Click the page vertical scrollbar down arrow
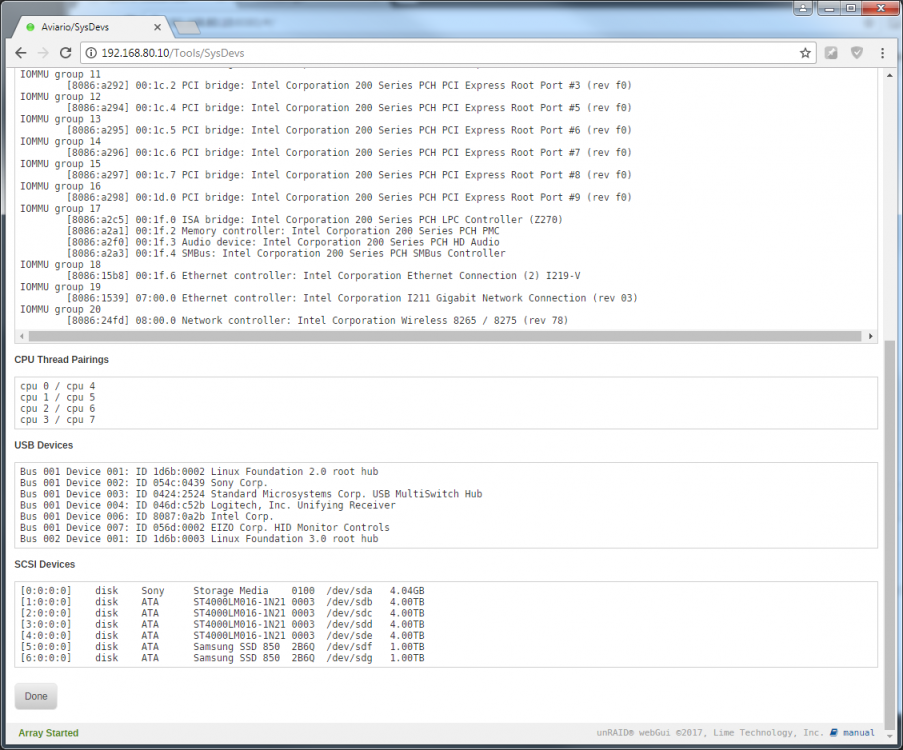The width and height of the screenshot is (903, 750). [x=890, y=736]
